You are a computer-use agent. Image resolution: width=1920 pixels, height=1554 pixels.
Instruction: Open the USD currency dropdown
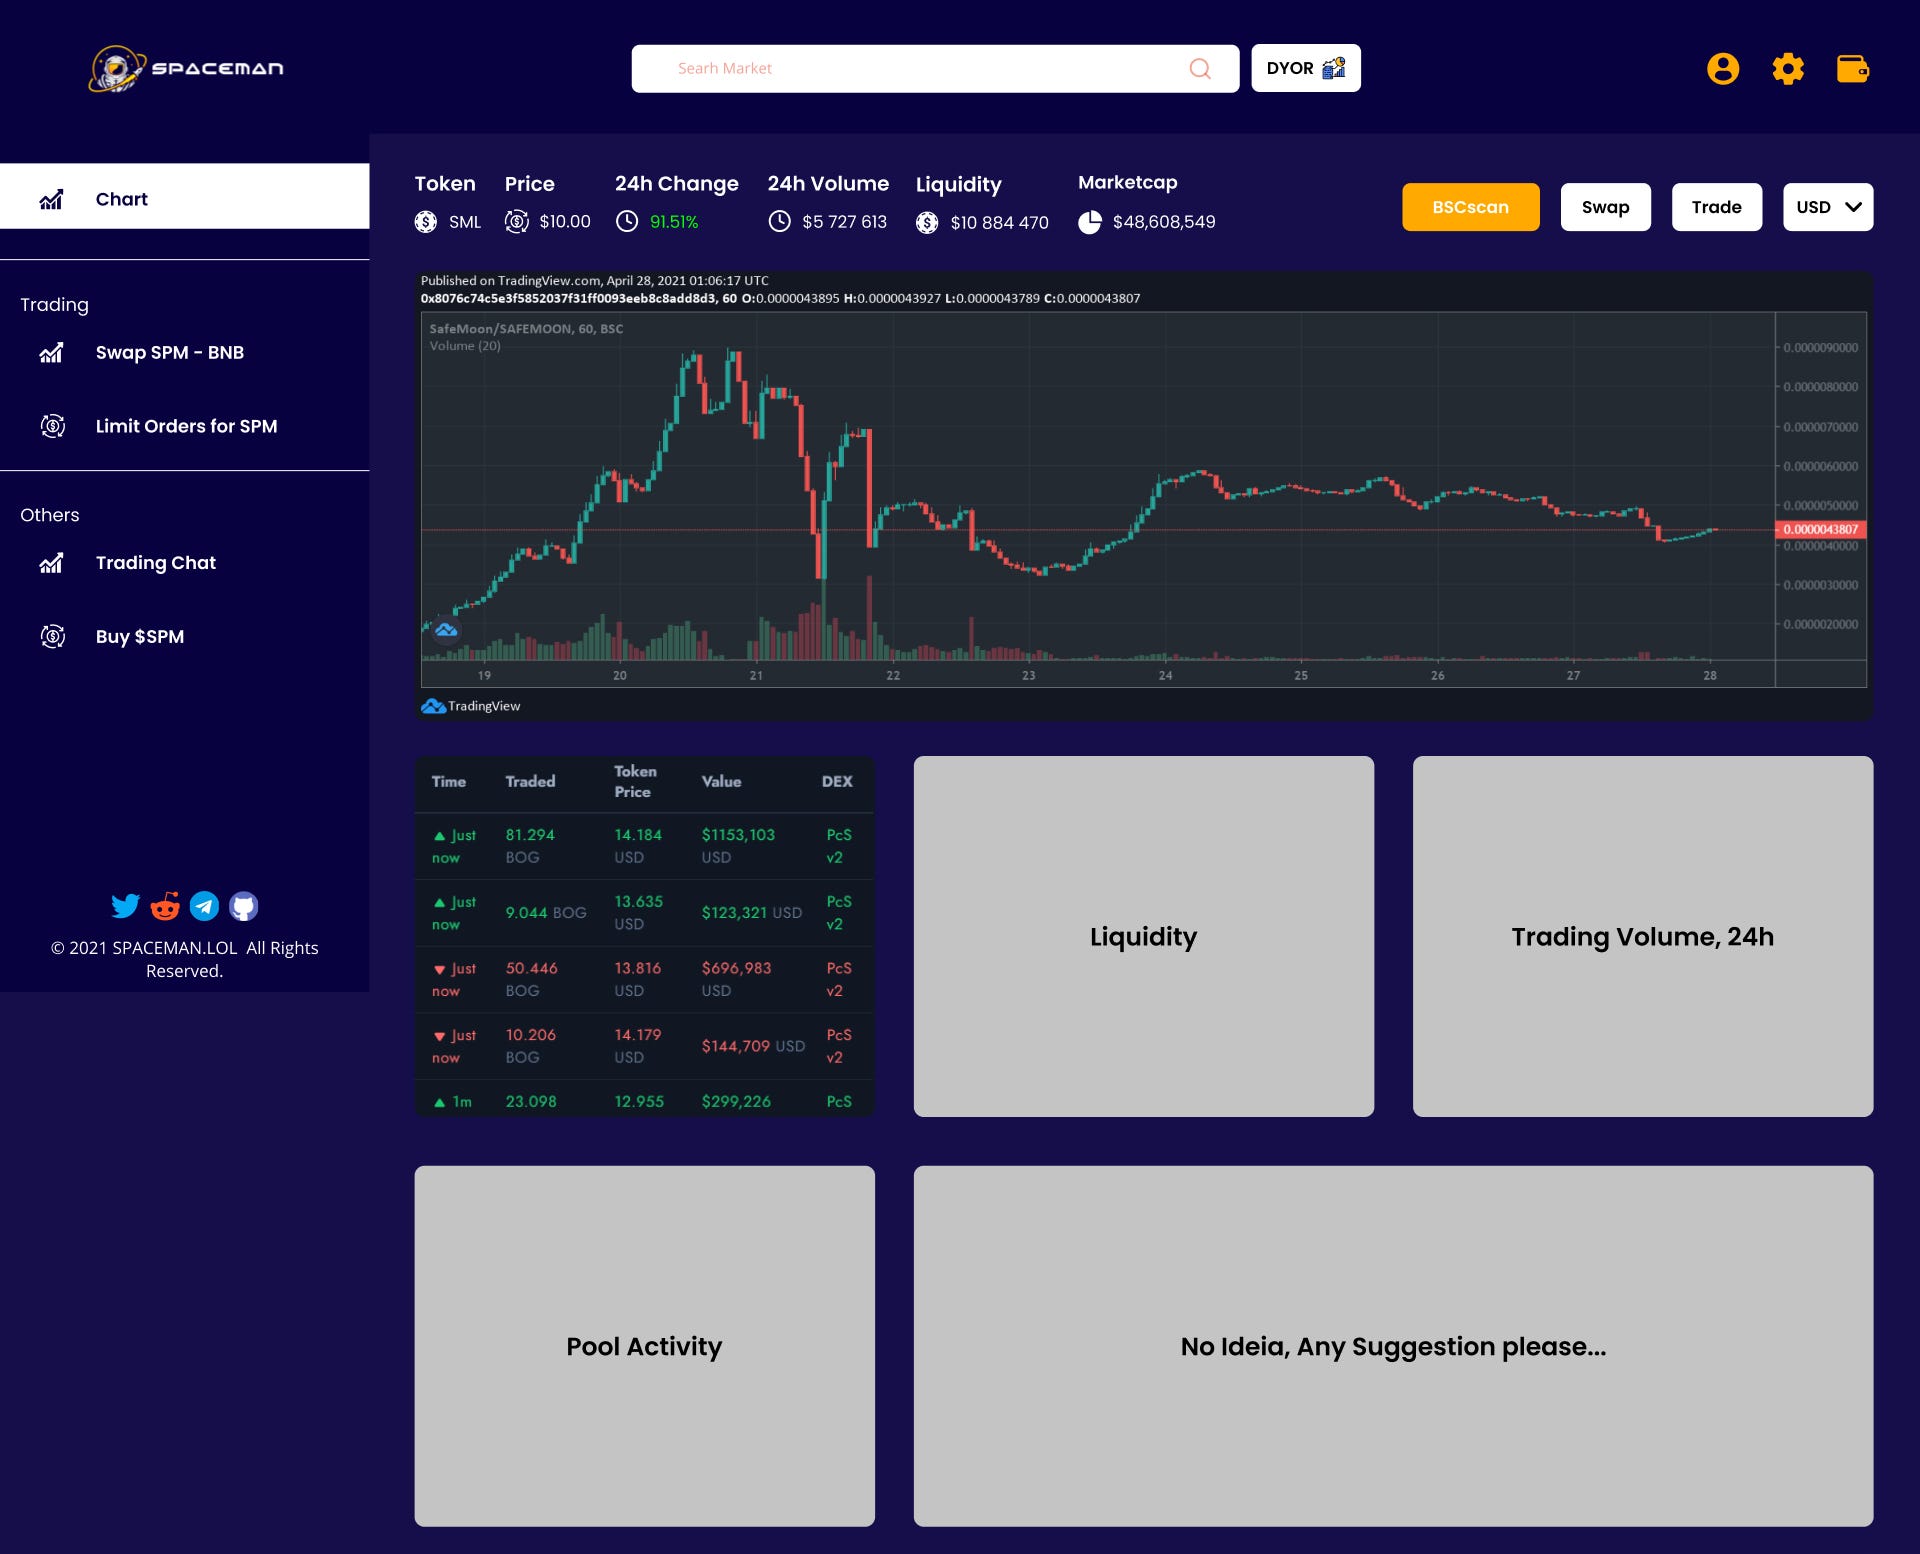(1828, 207)
